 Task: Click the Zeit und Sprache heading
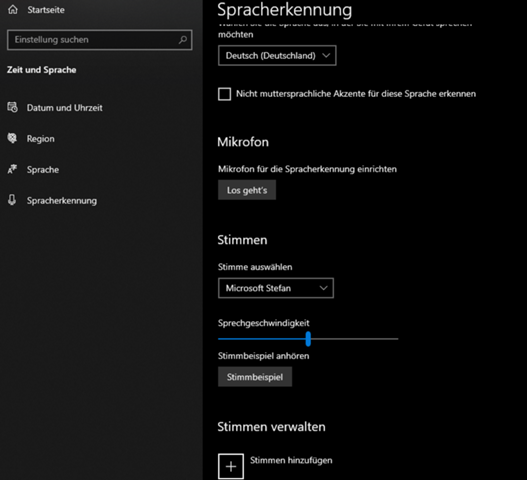coord(42,70)
